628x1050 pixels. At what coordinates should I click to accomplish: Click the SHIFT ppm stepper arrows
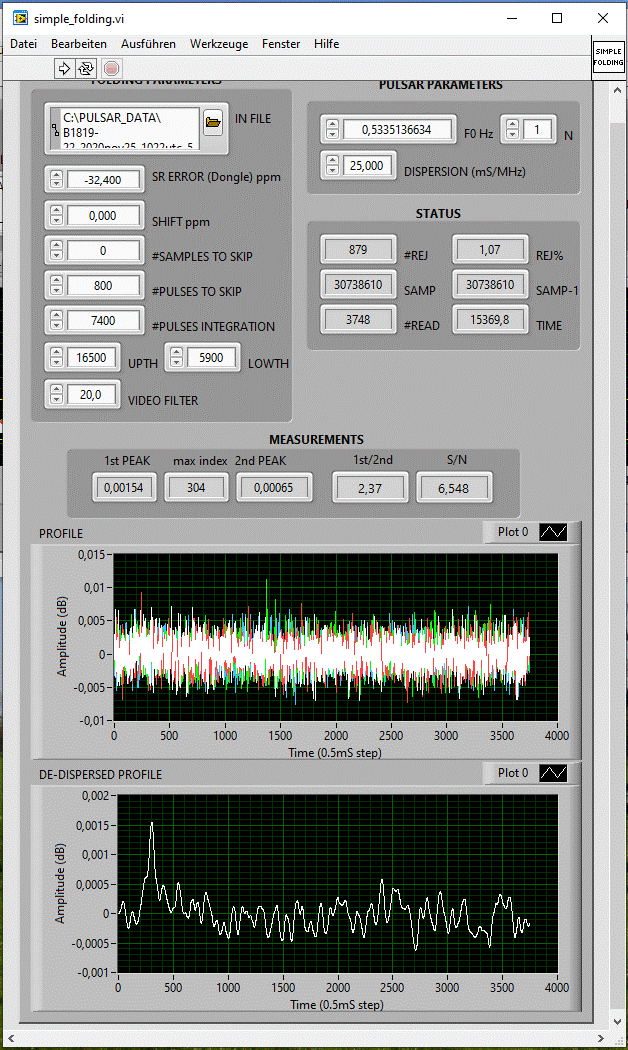click(x=56, y=215)
